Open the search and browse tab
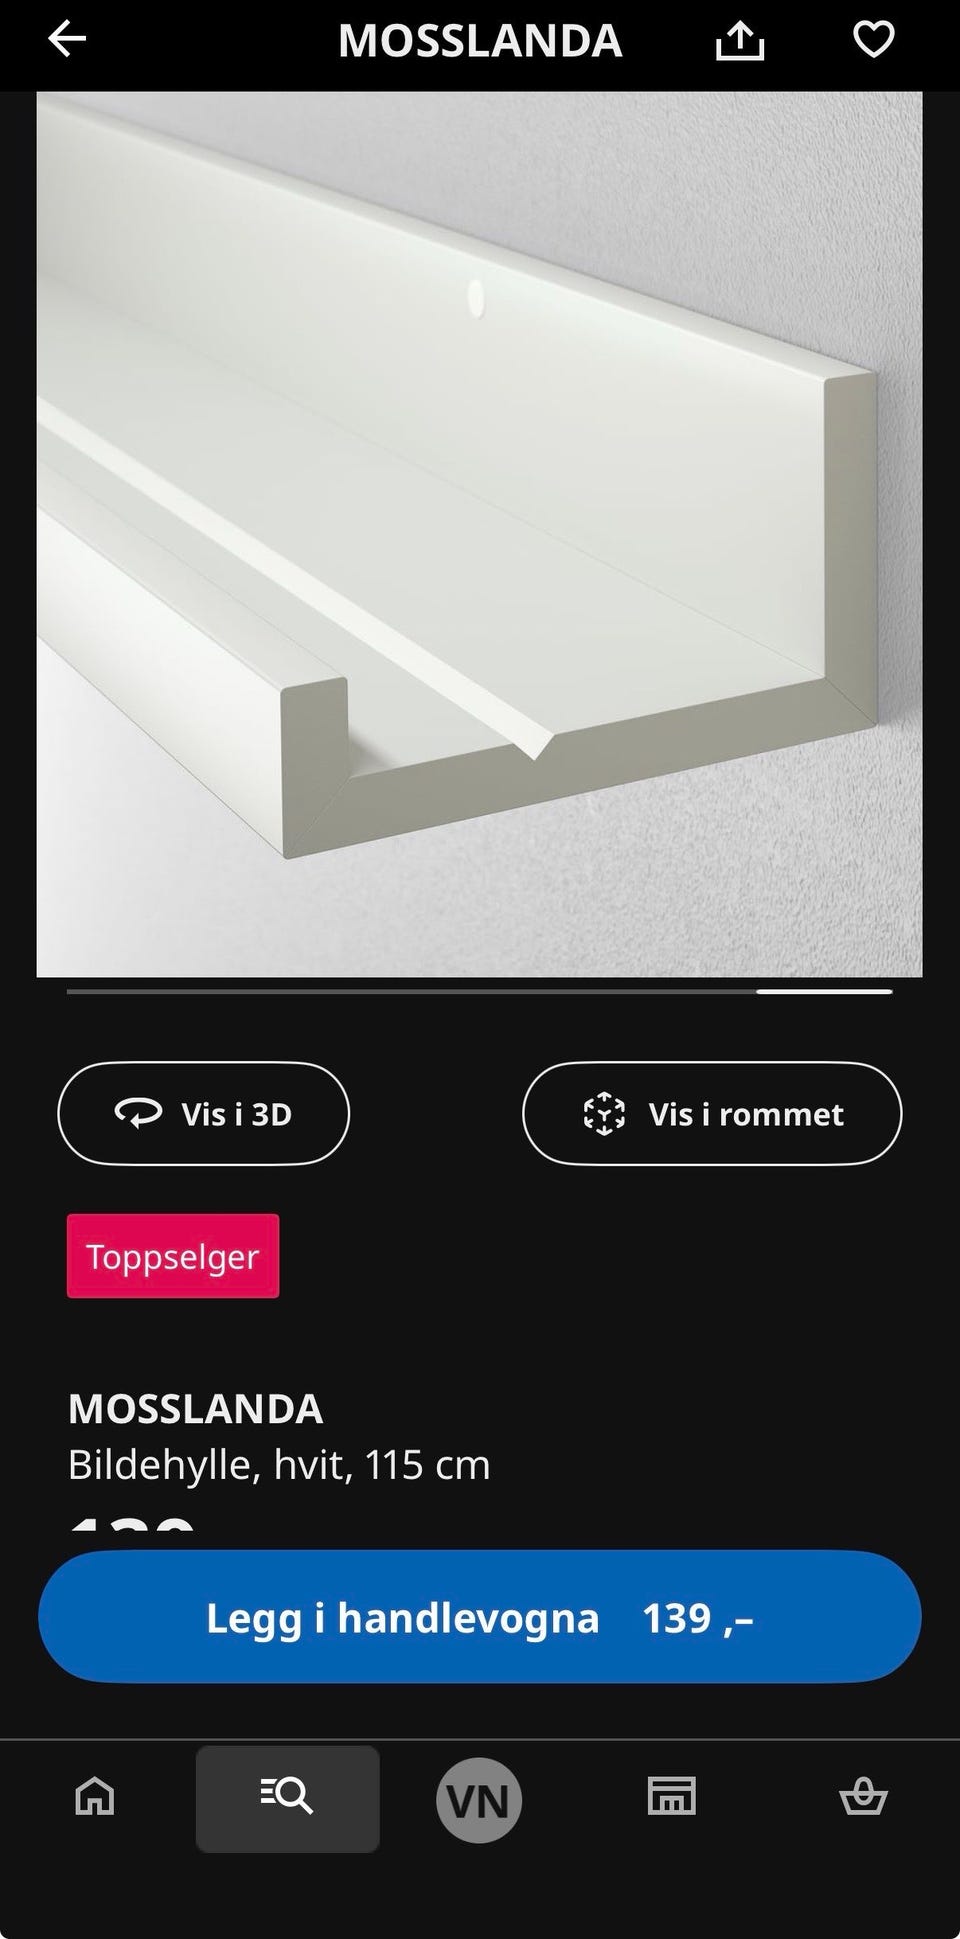The width and height of the screenshot is (960, 1939). [287, 1797]
